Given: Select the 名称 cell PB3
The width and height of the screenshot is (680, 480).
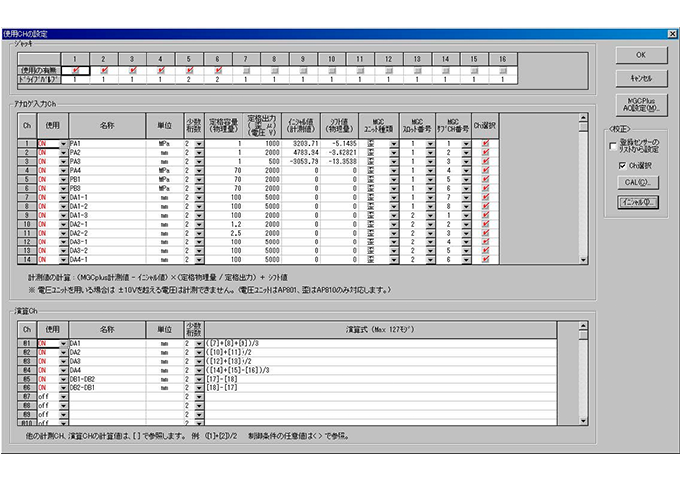Looking at the screenshot, I should [x=107, y=188].
